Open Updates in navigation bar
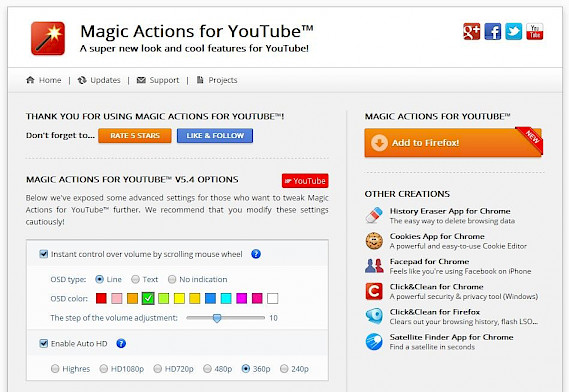 pos(105,80)
